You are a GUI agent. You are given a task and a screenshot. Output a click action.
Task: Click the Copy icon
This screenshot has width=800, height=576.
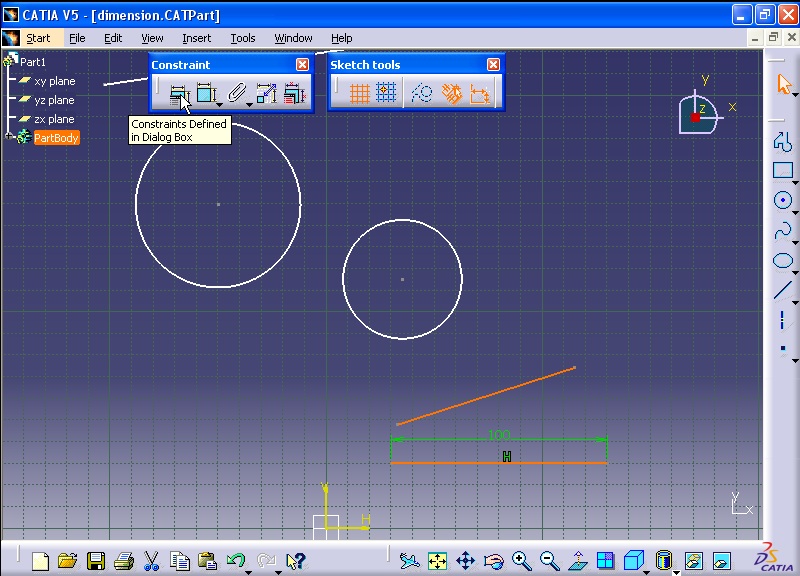[180, 561]
